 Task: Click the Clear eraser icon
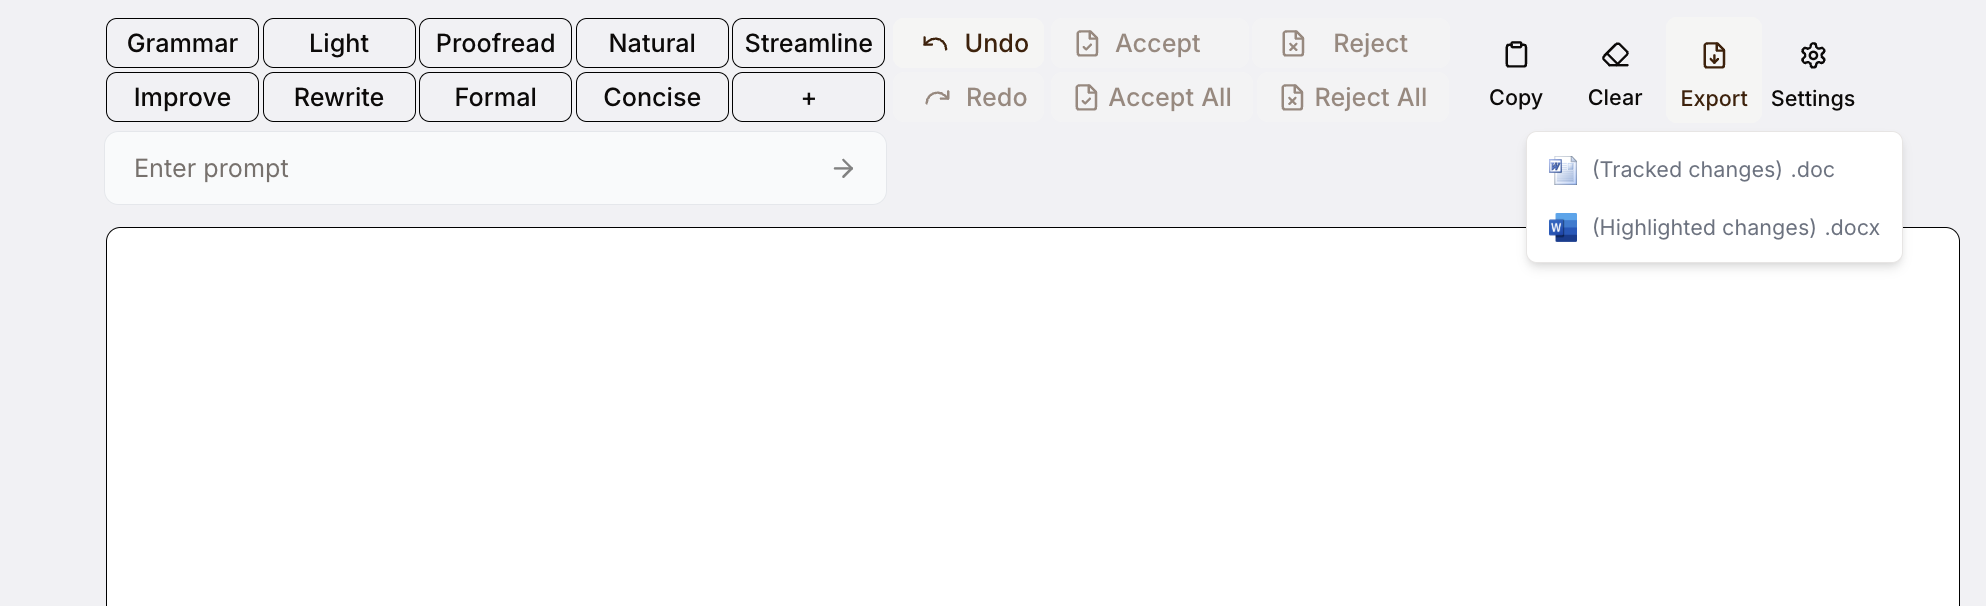(1615, 55)
